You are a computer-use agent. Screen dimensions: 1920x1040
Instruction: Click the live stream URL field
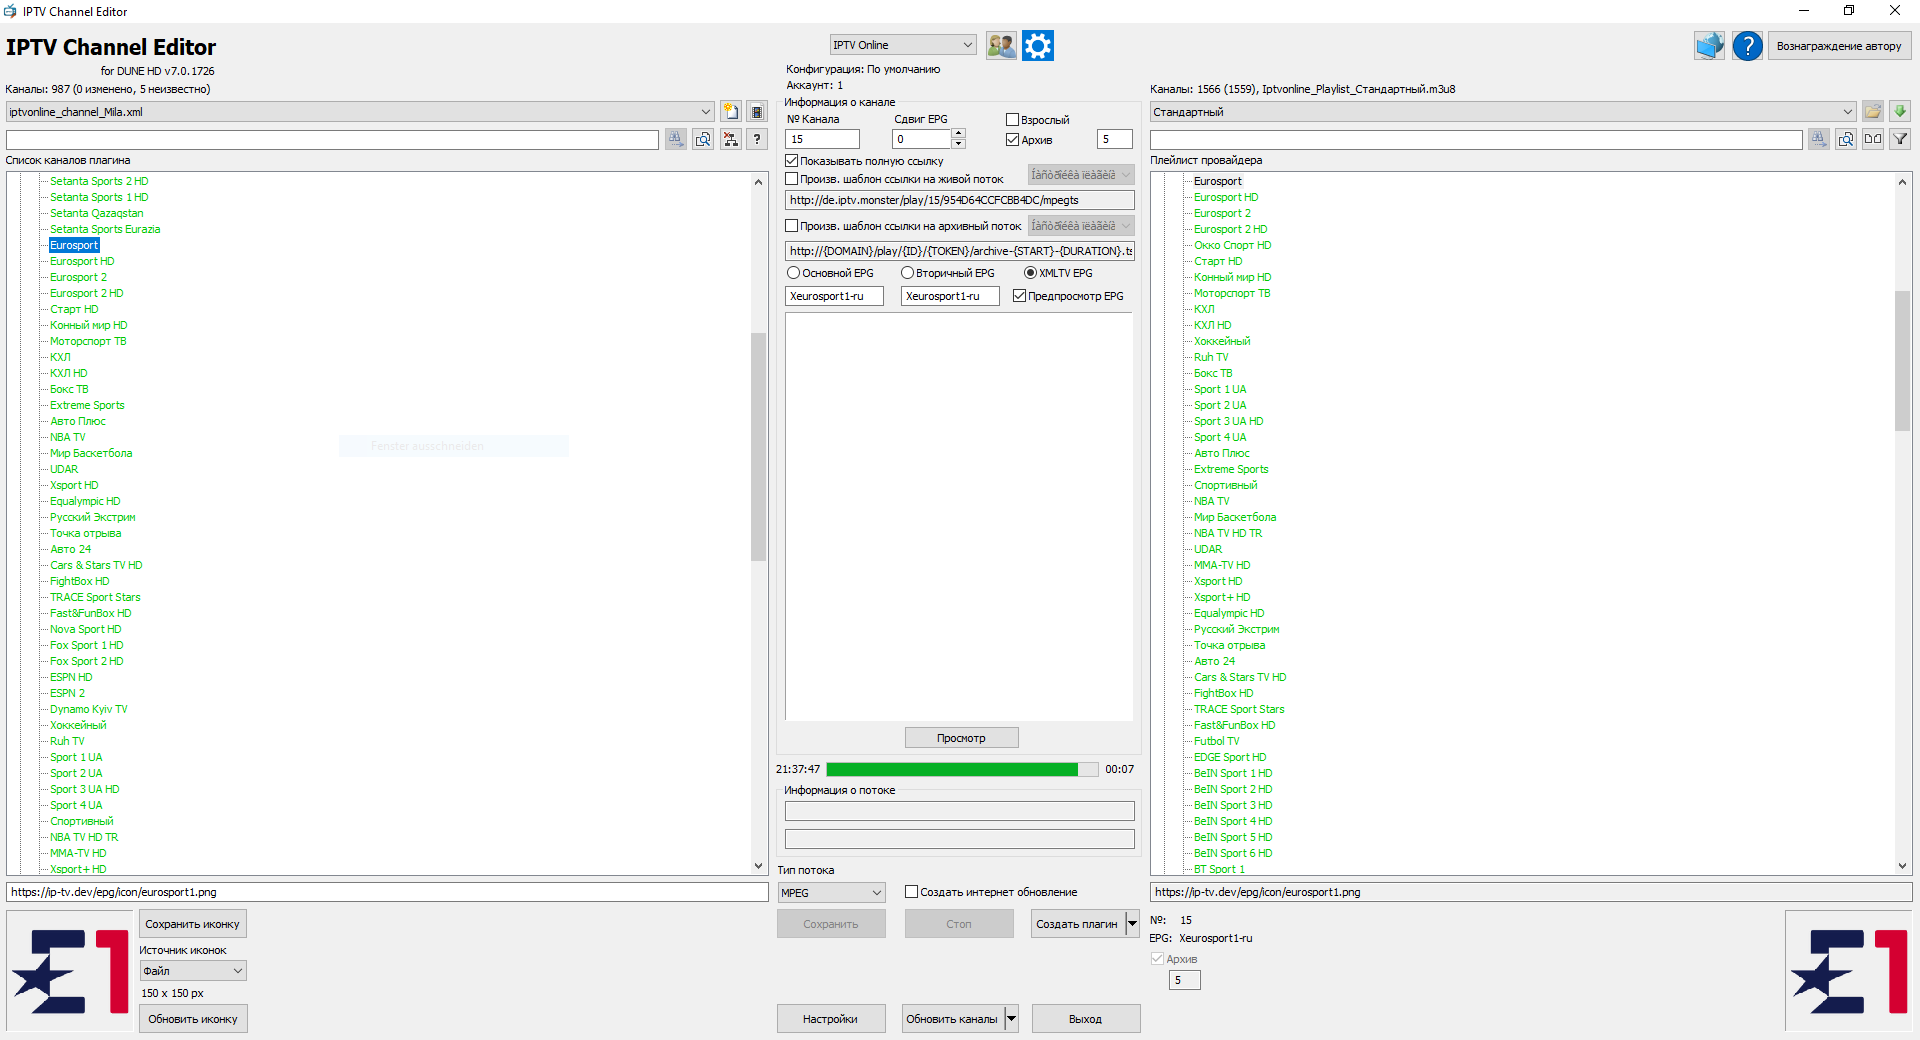960,200
